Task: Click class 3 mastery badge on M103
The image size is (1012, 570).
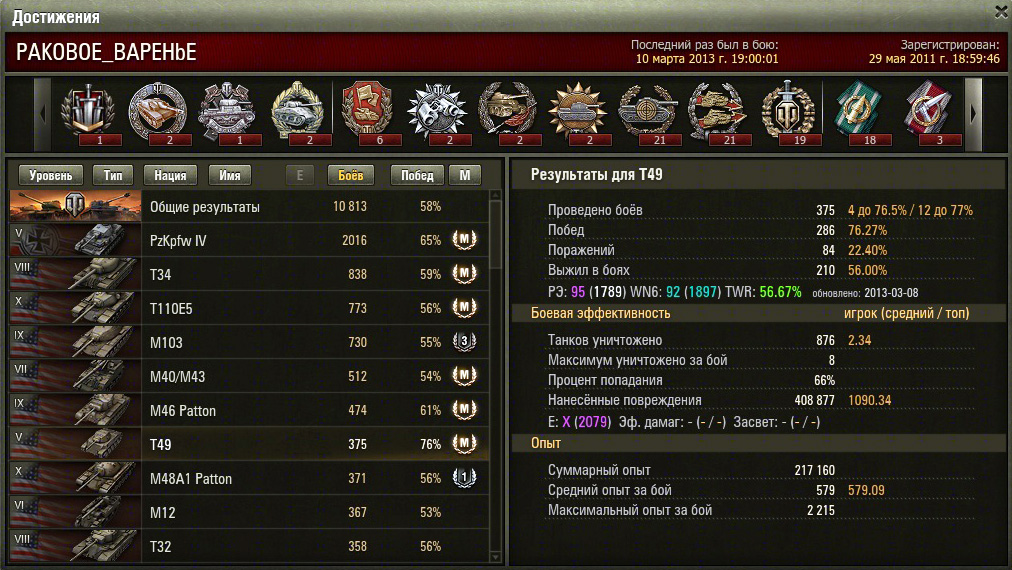Action: point(464,341)
